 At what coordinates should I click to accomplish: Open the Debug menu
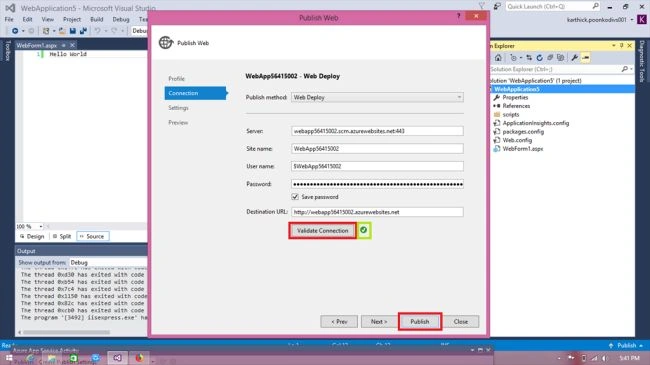(x=121, y=19)
